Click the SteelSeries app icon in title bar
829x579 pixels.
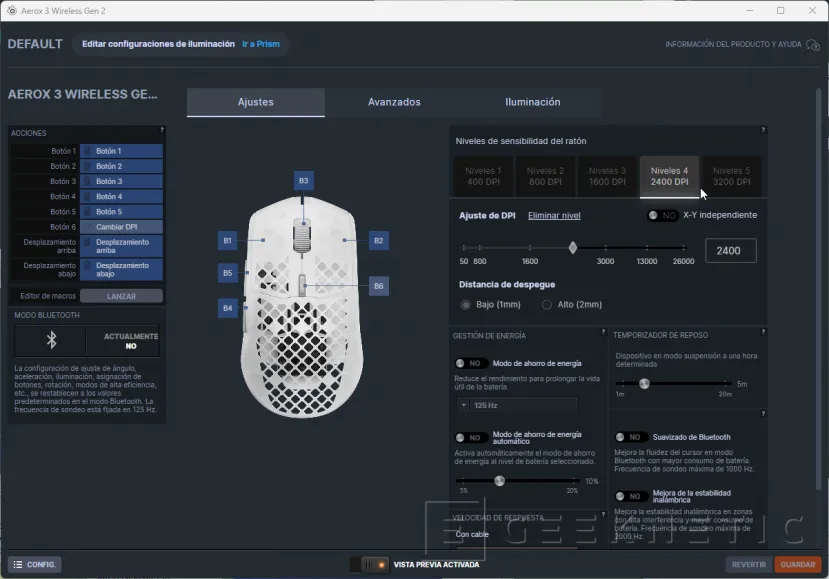(12, 11)
